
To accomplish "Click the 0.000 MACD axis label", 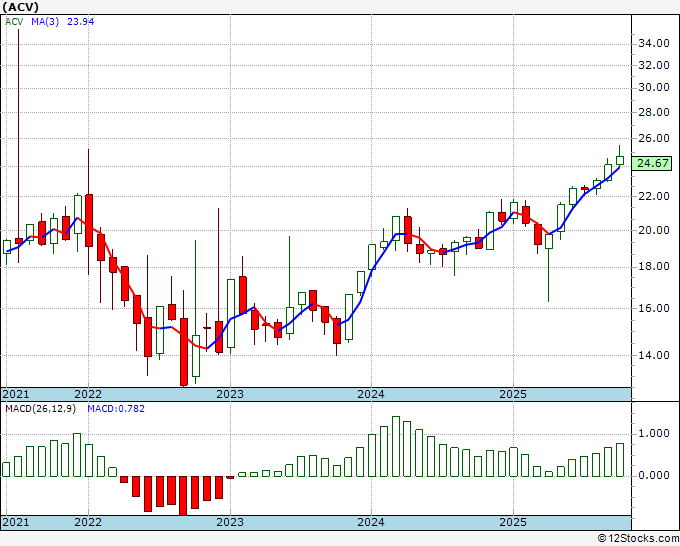I will point(654,475).
